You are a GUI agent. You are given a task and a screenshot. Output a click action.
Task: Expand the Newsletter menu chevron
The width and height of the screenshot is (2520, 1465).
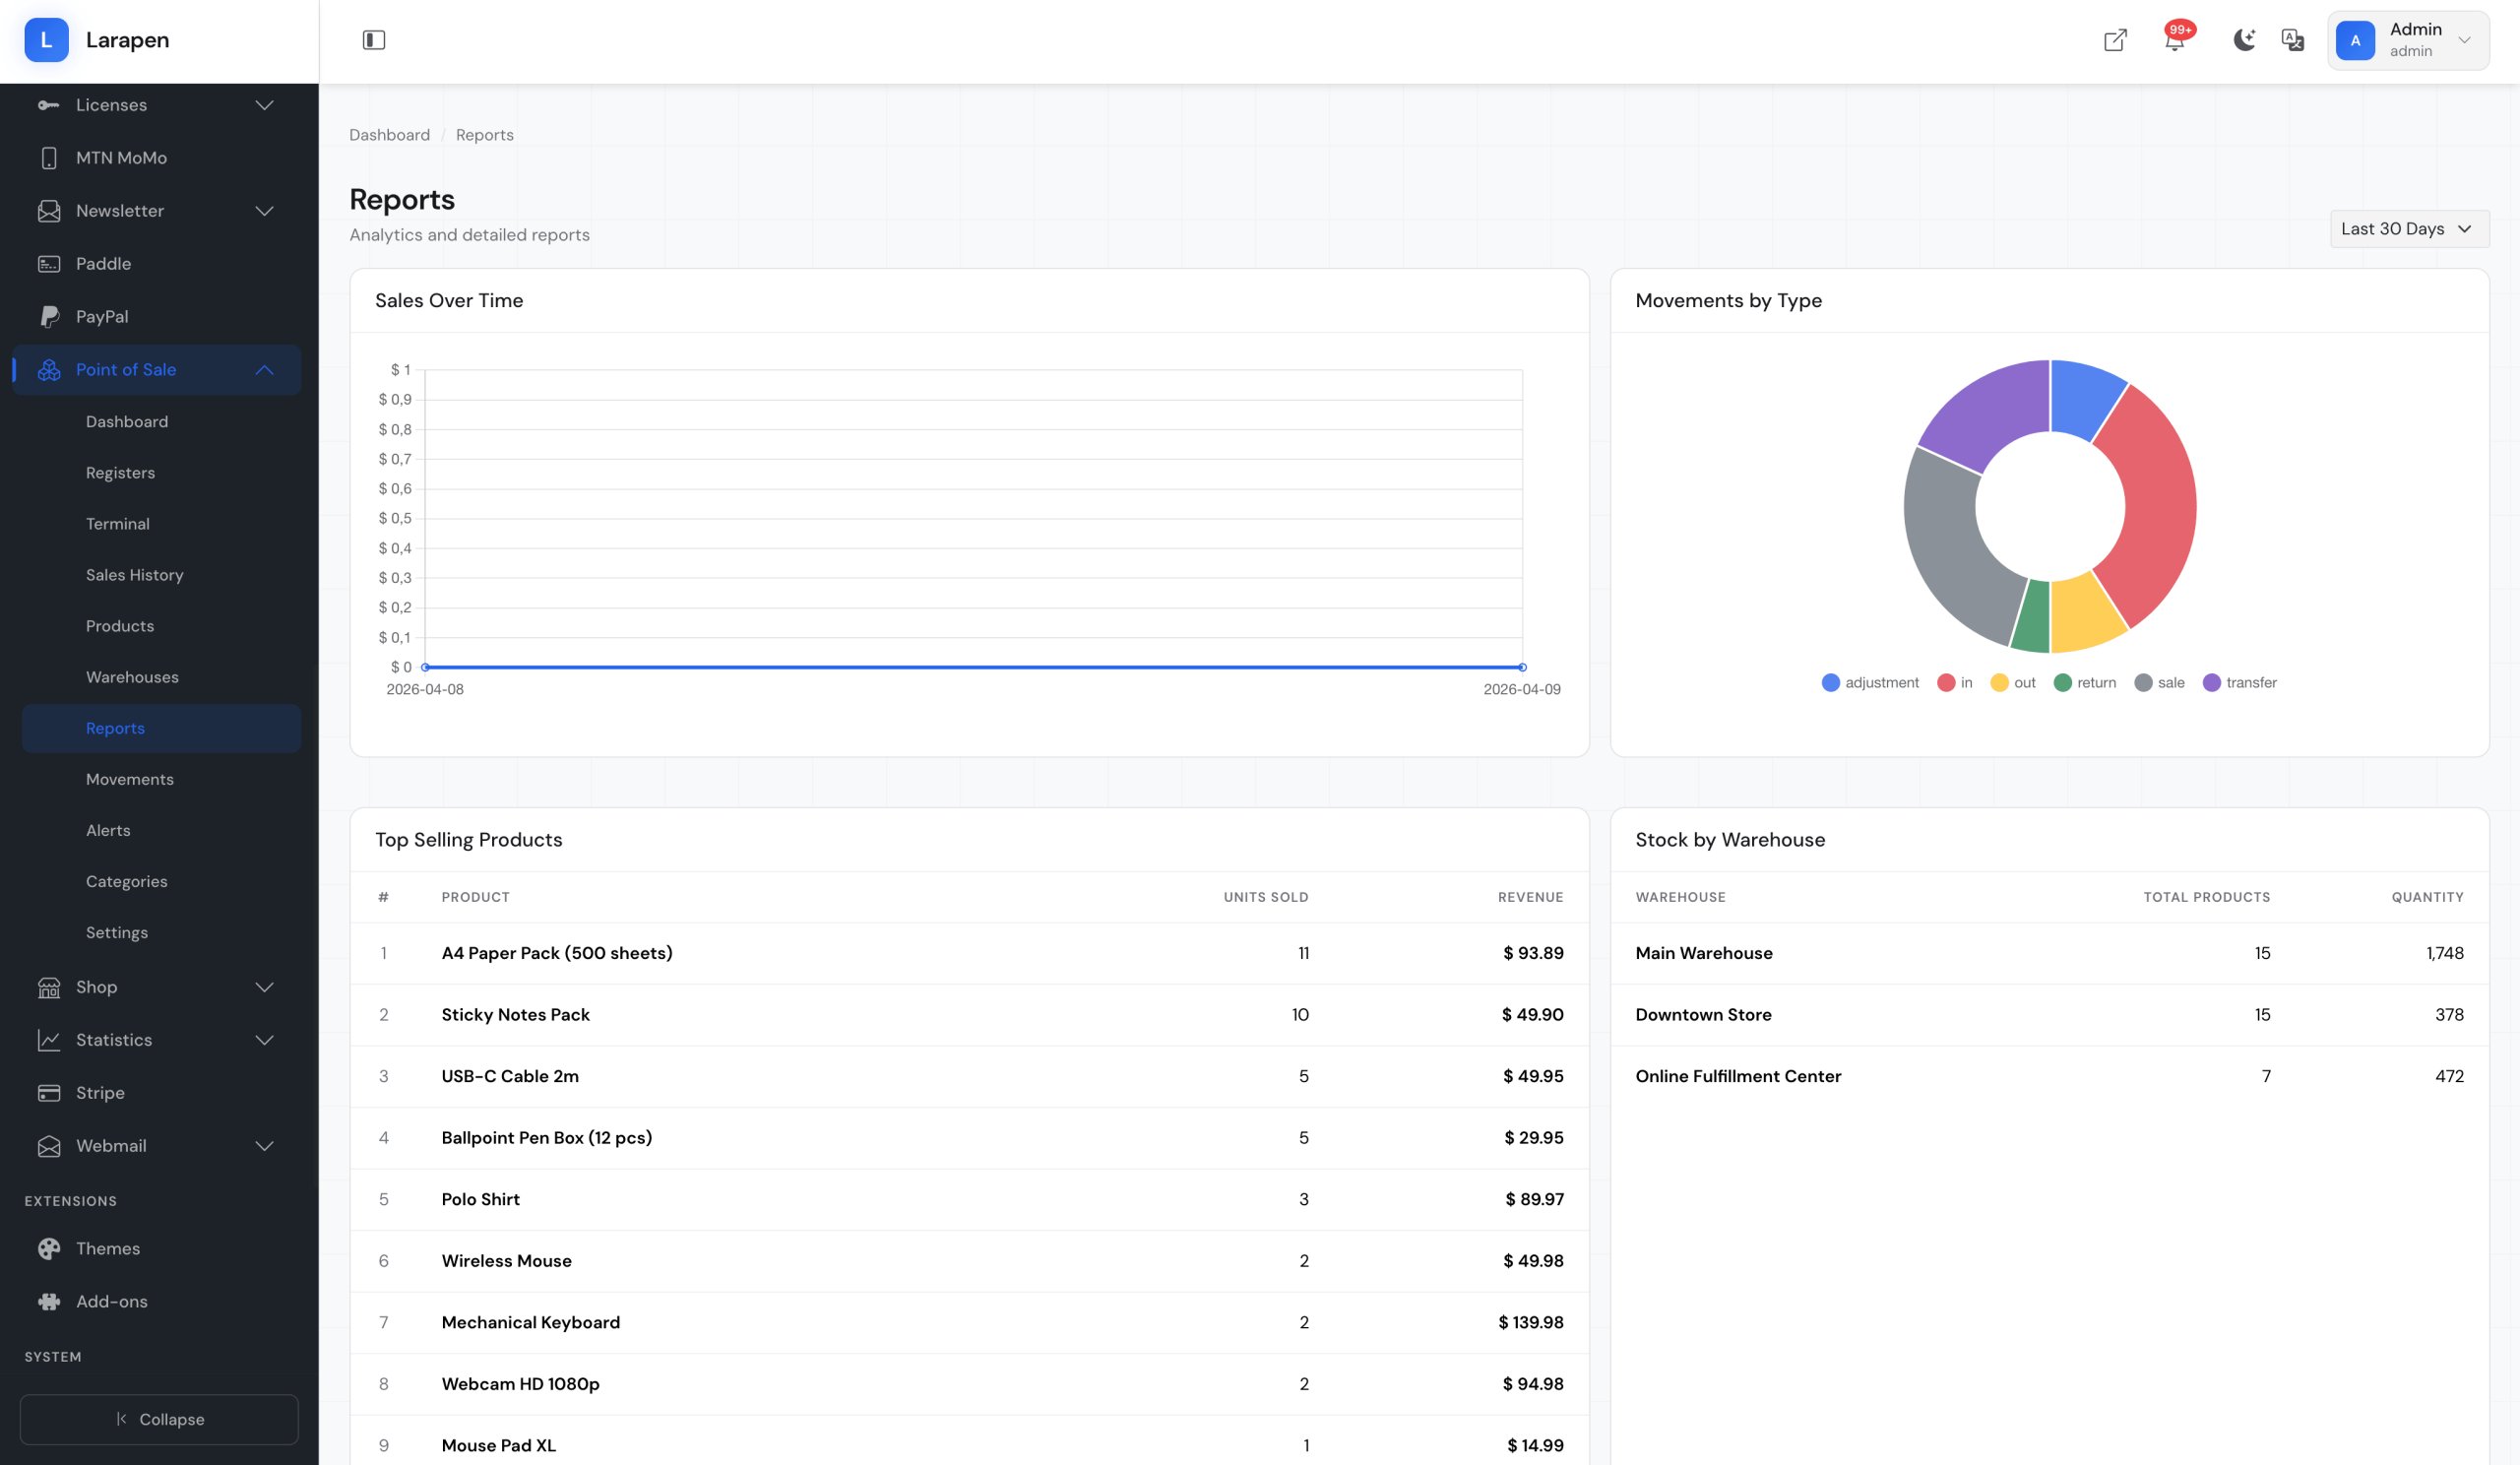[x=264, y=211]
